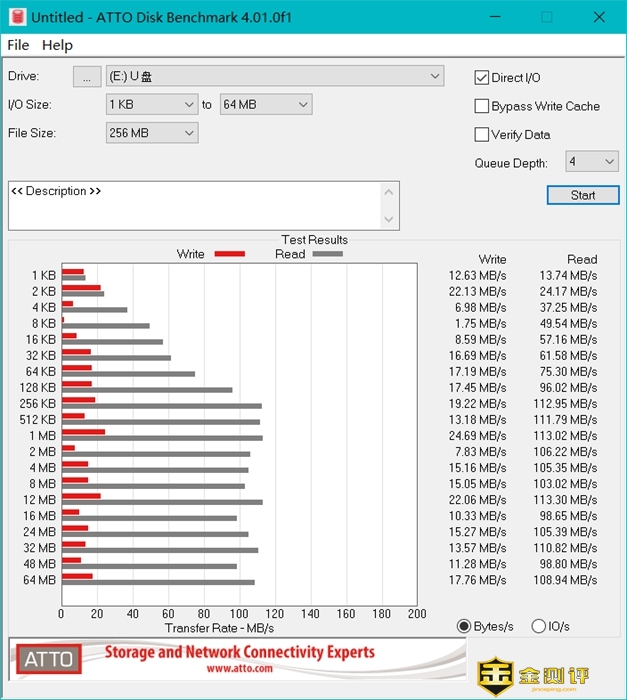The height and width of the screenshot is (700, 627).
Task: Click the browse drive ellipsis button
Action: tap(87, 76)
